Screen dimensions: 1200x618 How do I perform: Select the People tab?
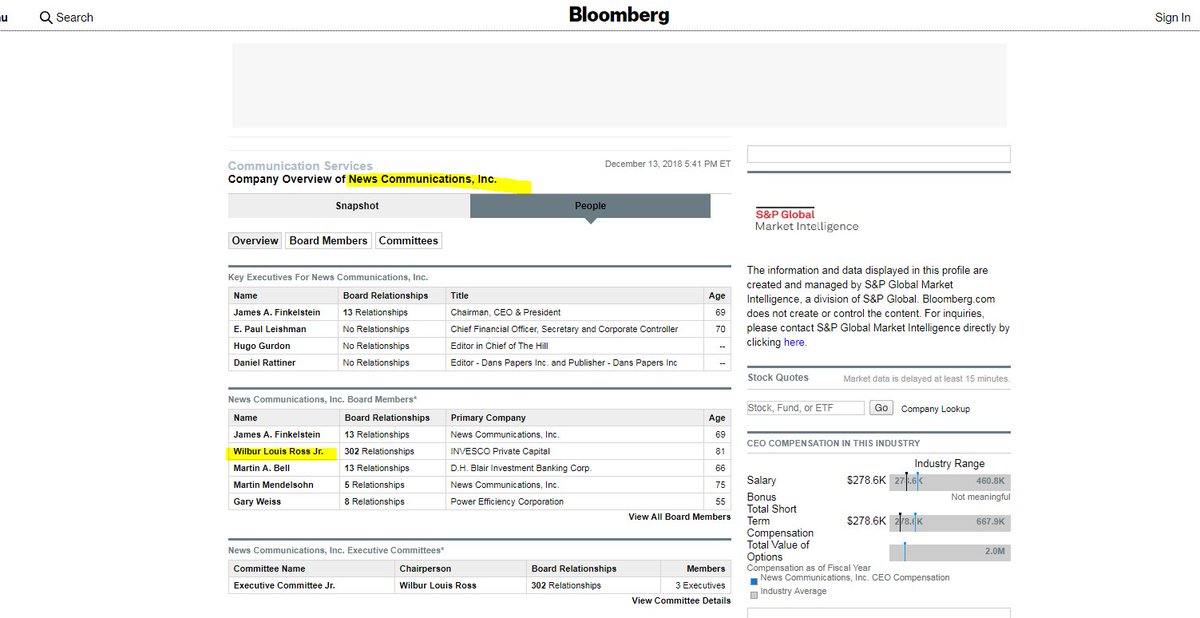(x=590, y=206)
